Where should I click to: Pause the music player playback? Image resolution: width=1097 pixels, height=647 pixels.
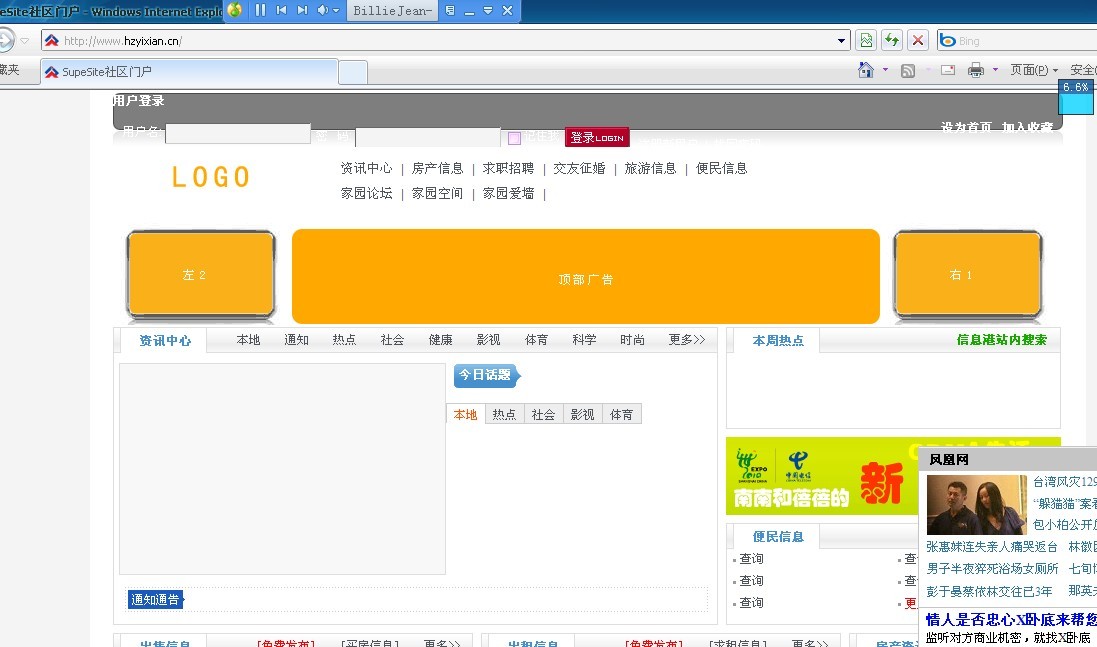coord(261,10)
